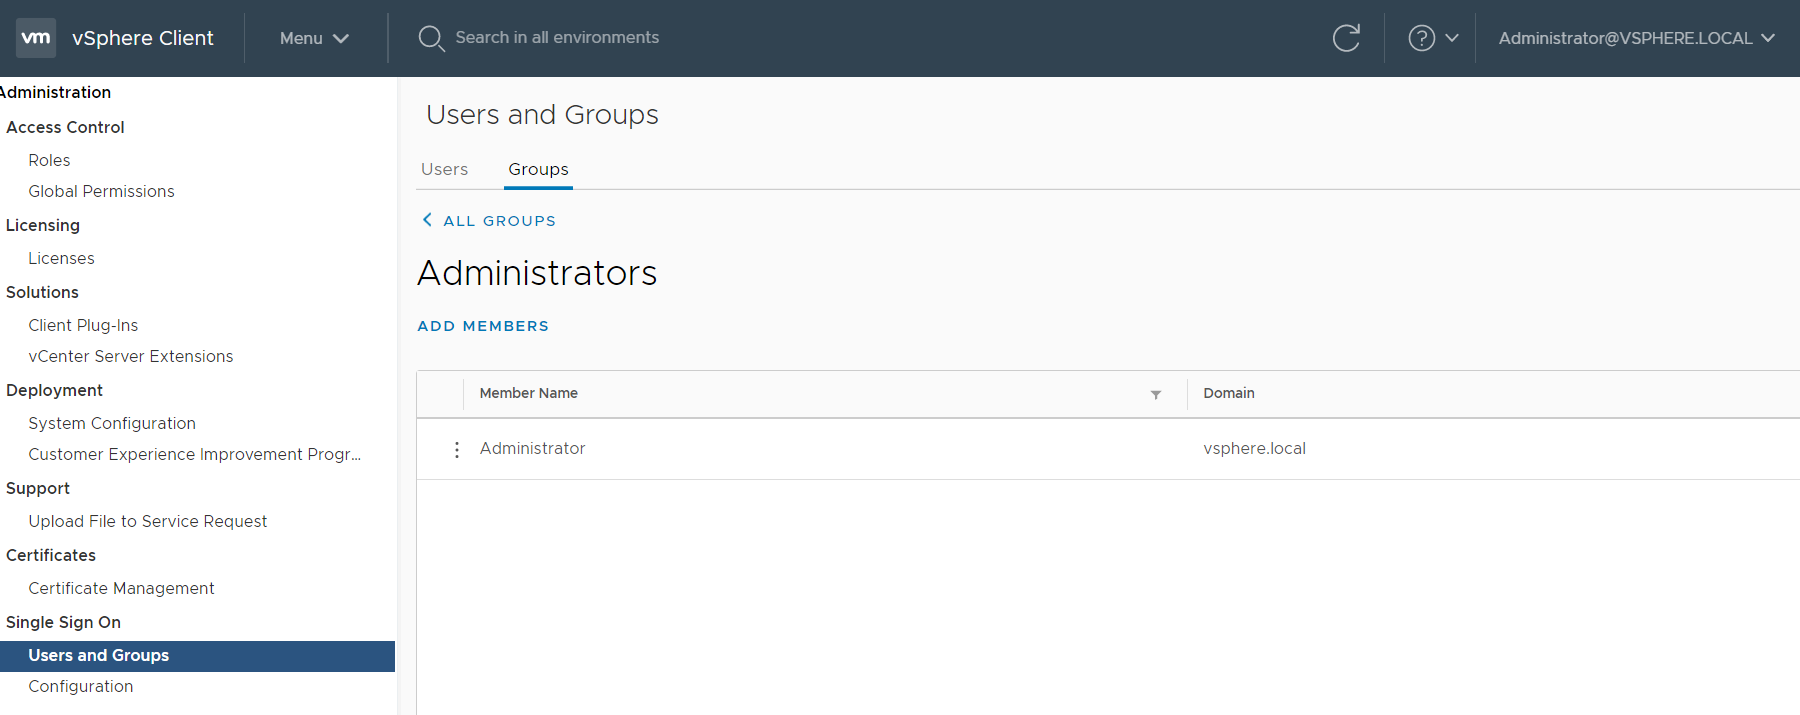
Task: Select the Administrator member name cell
Action: click(532, 448)
